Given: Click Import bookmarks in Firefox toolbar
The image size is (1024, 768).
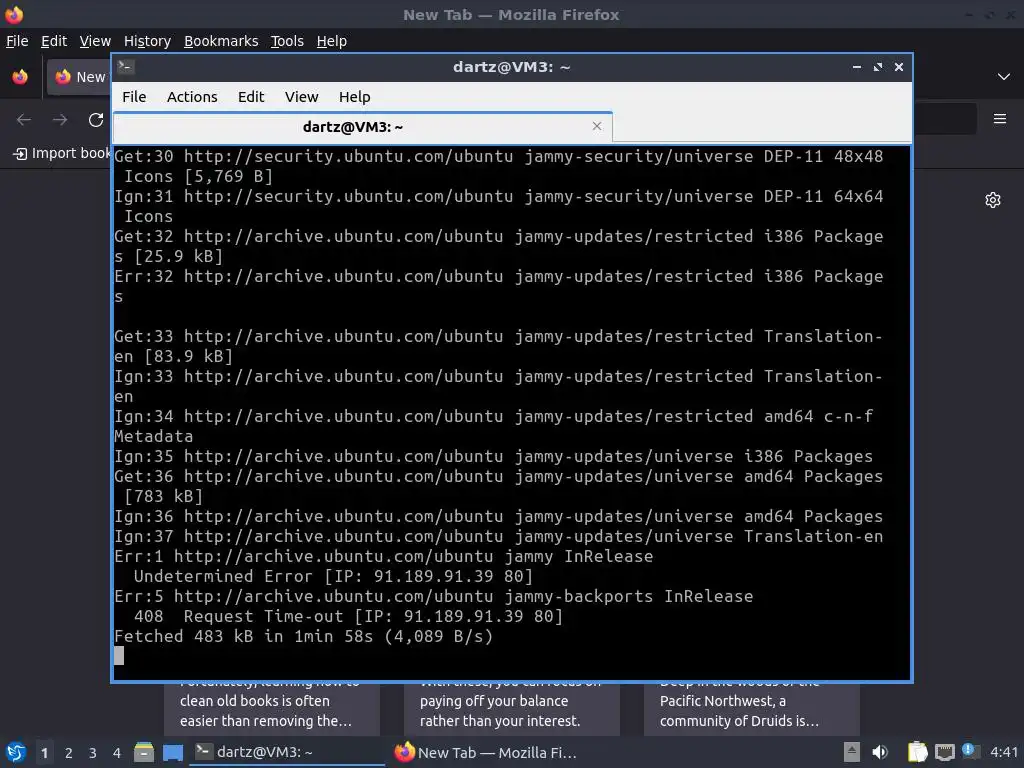Looking at the screenshot, I should point(62,153).
